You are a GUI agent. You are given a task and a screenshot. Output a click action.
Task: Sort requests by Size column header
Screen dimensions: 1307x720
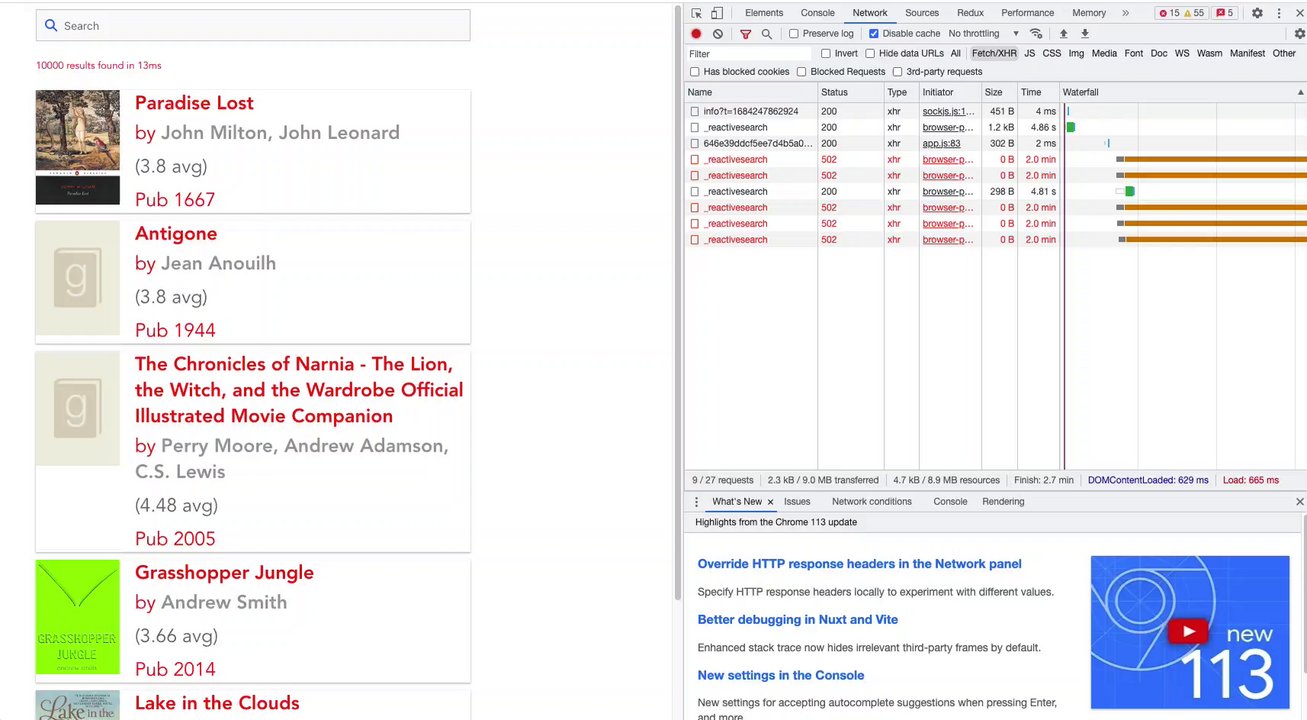999,92
